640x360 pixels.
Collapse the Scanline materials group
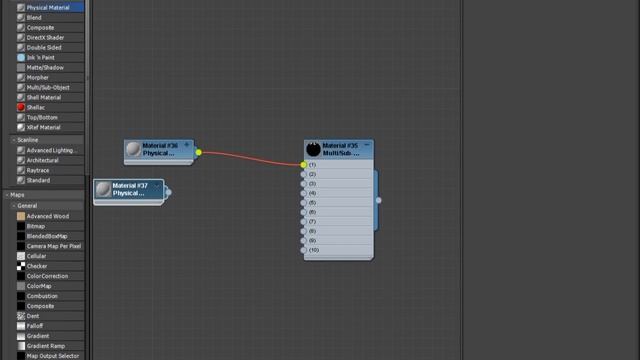click(x=14, y=140)
